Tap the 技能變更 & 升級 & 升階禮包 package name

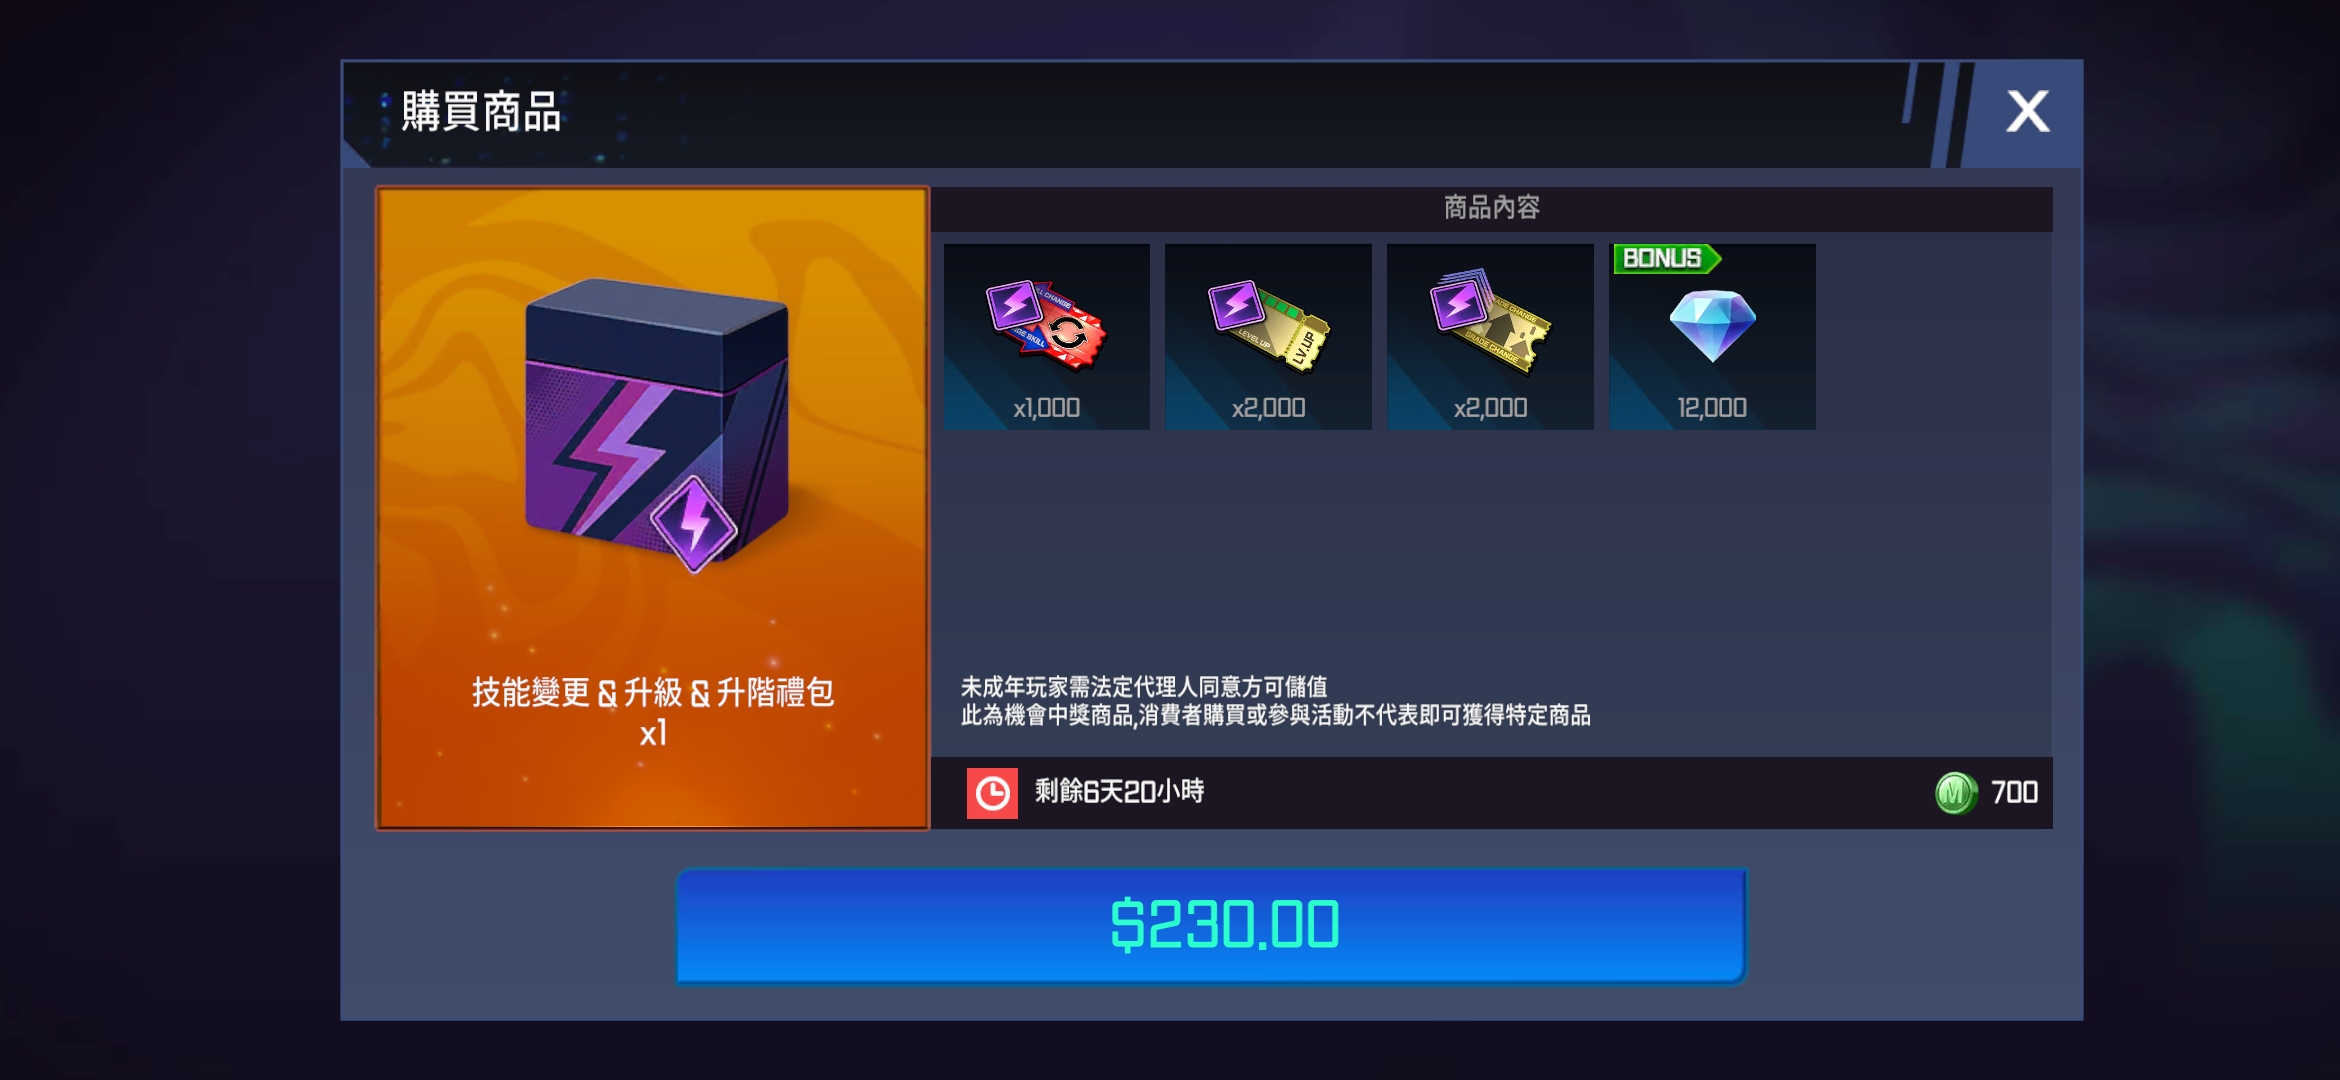[653, 692]
